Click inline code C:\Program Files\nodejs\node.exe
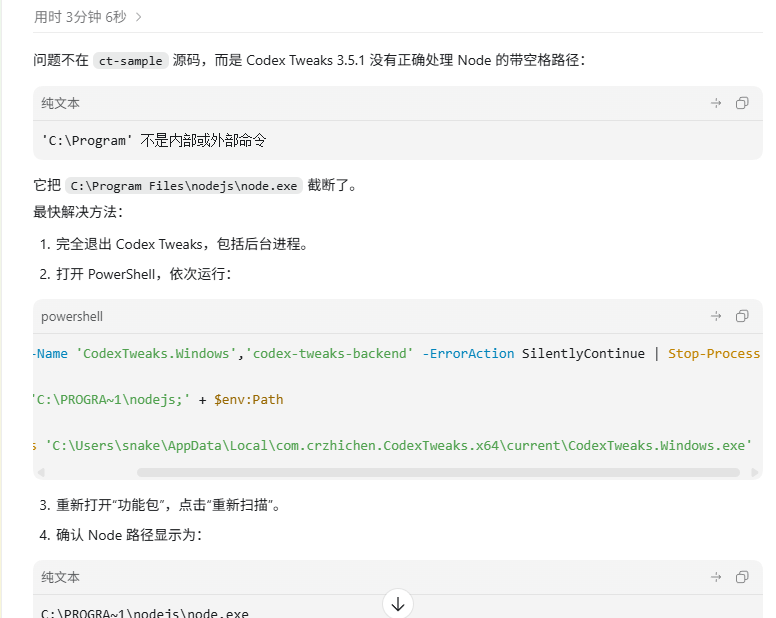Viewport: 776px width, 618px height. (x=184, y=186)
